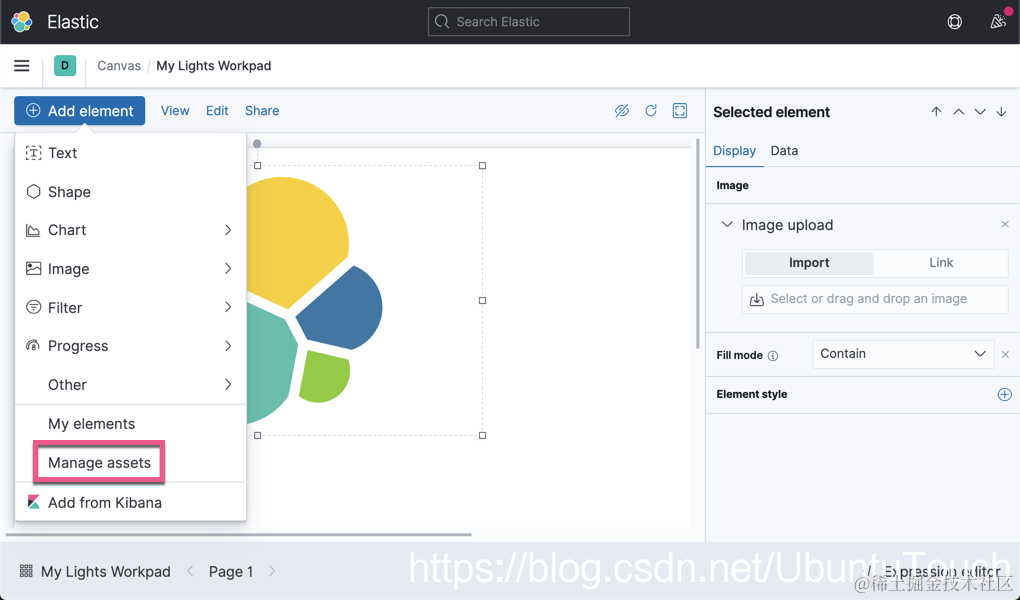
Task: Move element to top layer arrow
Action: pos(936,112)
